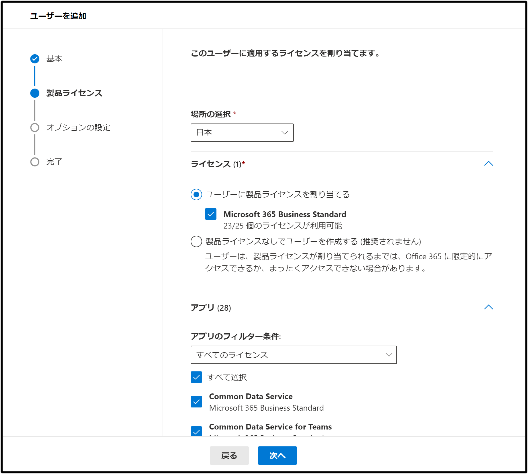The height and width of the screenshot is (474, 528).
Task: Click the 次へ button
Action: tap(277, 455)
